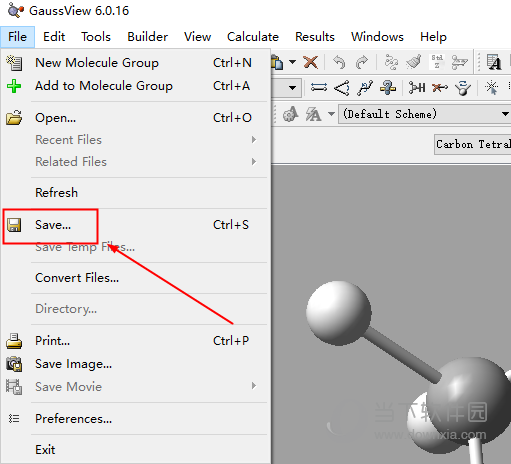Select the Modify Angle tool icon
Image resolution: width=511 pixels, height=464 pixels.
(x=342, y=88)
